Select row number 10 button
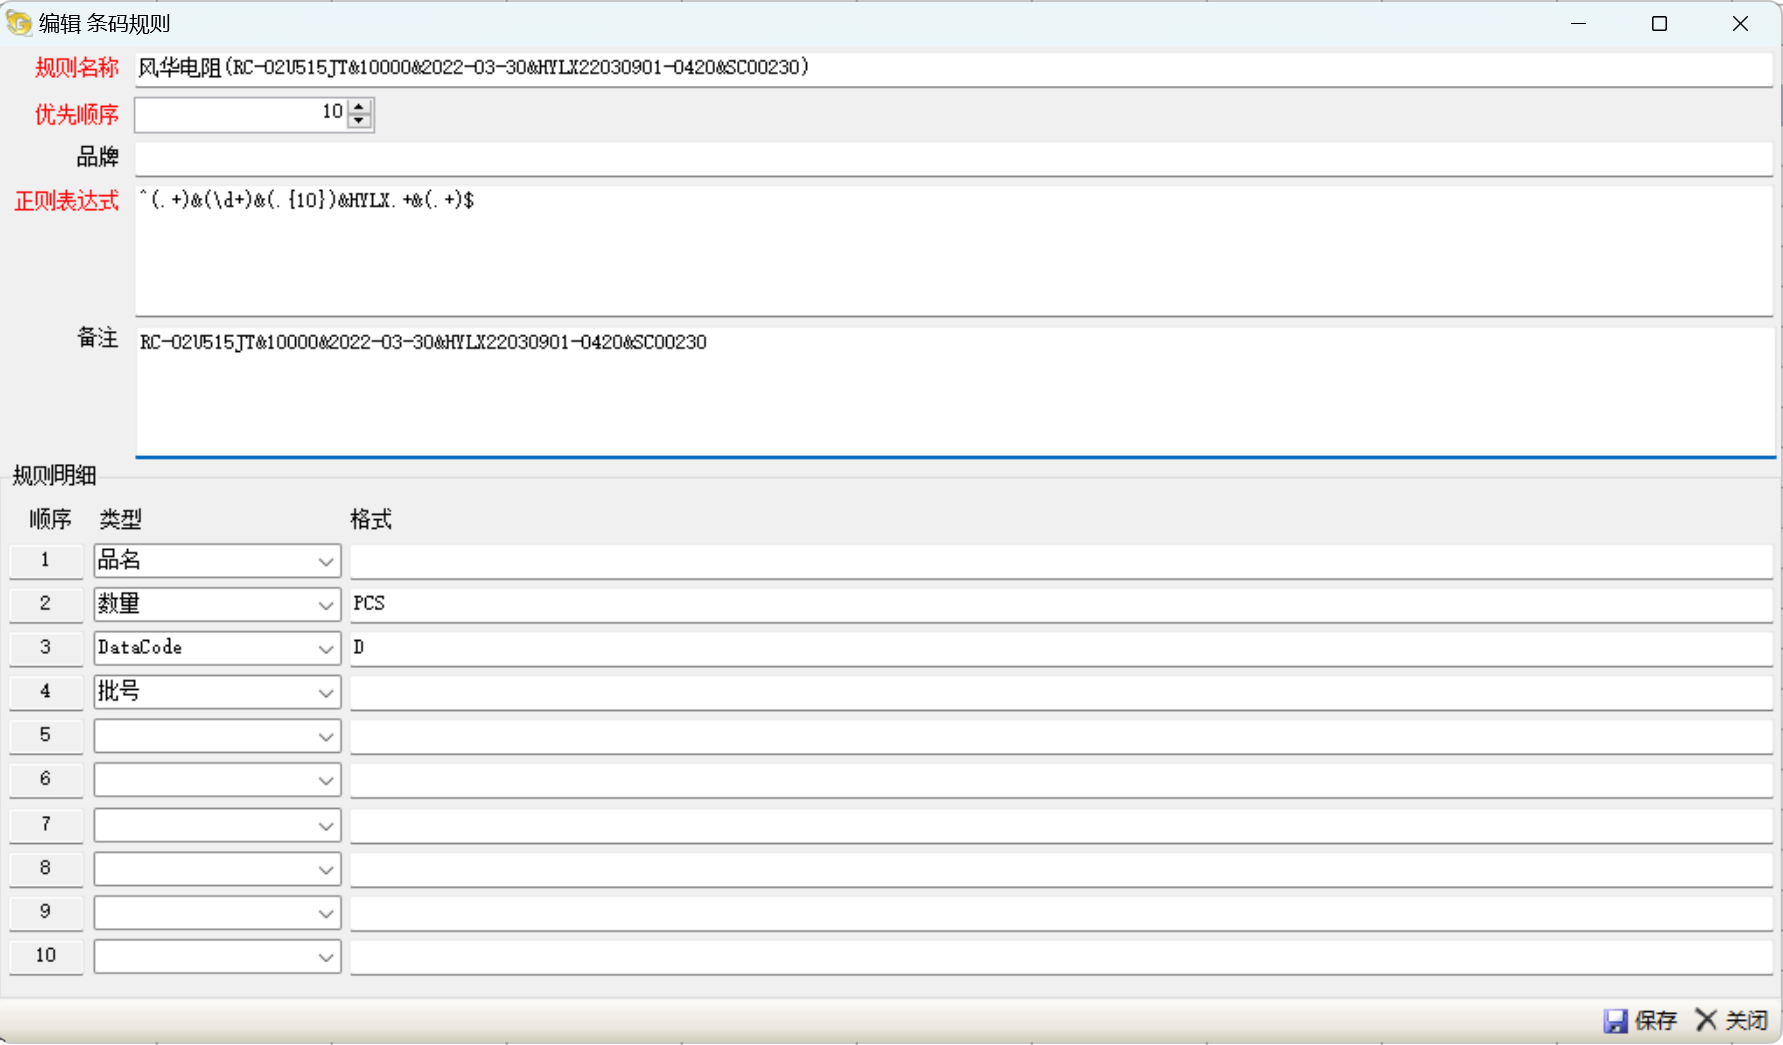 (x=46, y=956)
